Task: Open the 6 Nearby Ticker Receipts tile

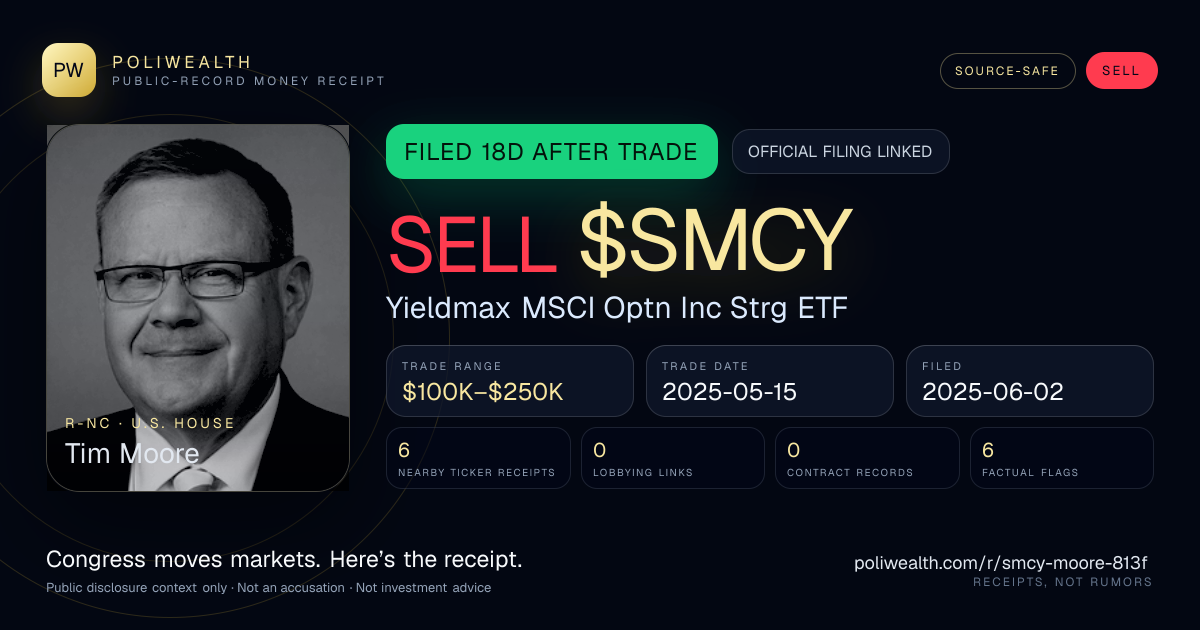Action: 478,458
